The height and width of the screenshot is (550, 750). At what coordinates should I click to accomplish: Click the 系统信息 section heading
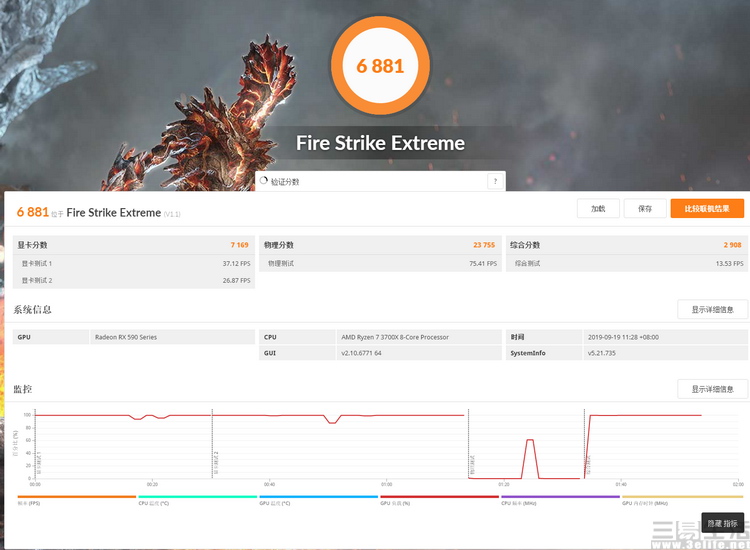tap(32, 309)
